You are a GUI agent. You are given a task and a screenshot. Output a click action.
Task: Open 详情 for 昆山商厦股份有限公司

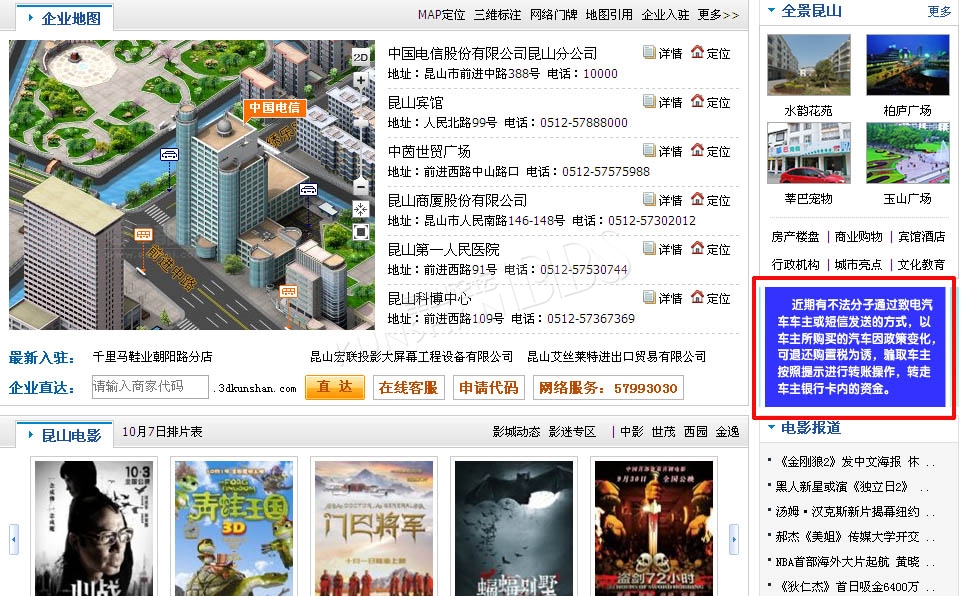tap(663, 201)
